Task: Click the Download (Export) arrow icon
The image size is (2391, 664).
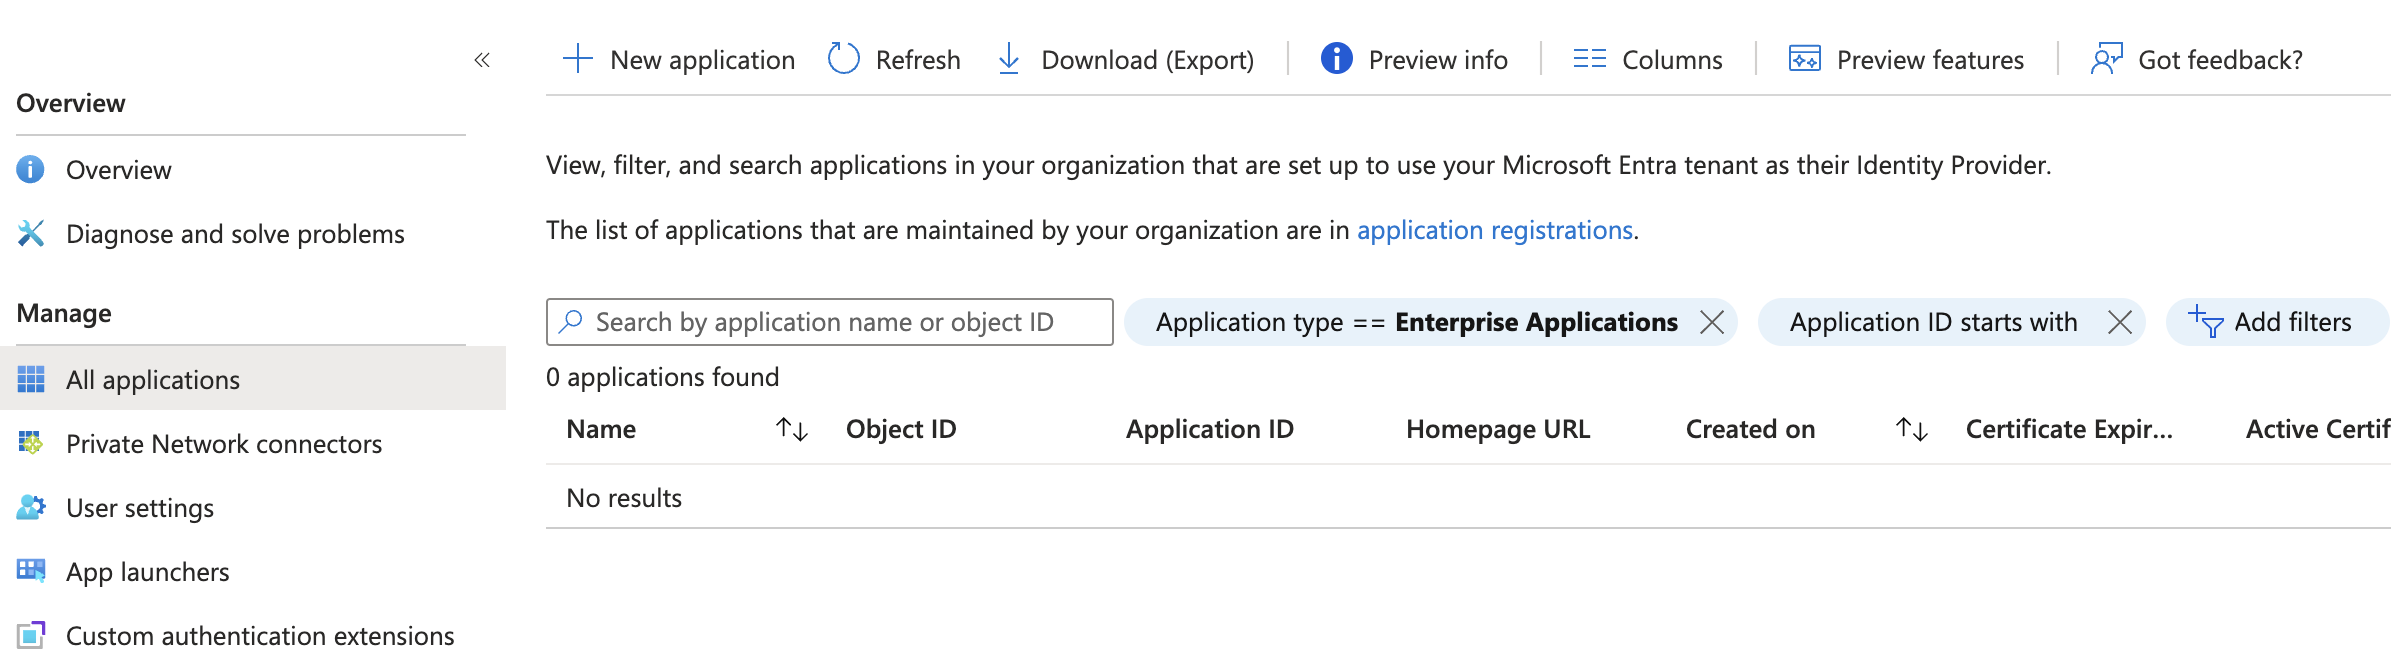Action: pyautogui.click(x=1009, y=59)
